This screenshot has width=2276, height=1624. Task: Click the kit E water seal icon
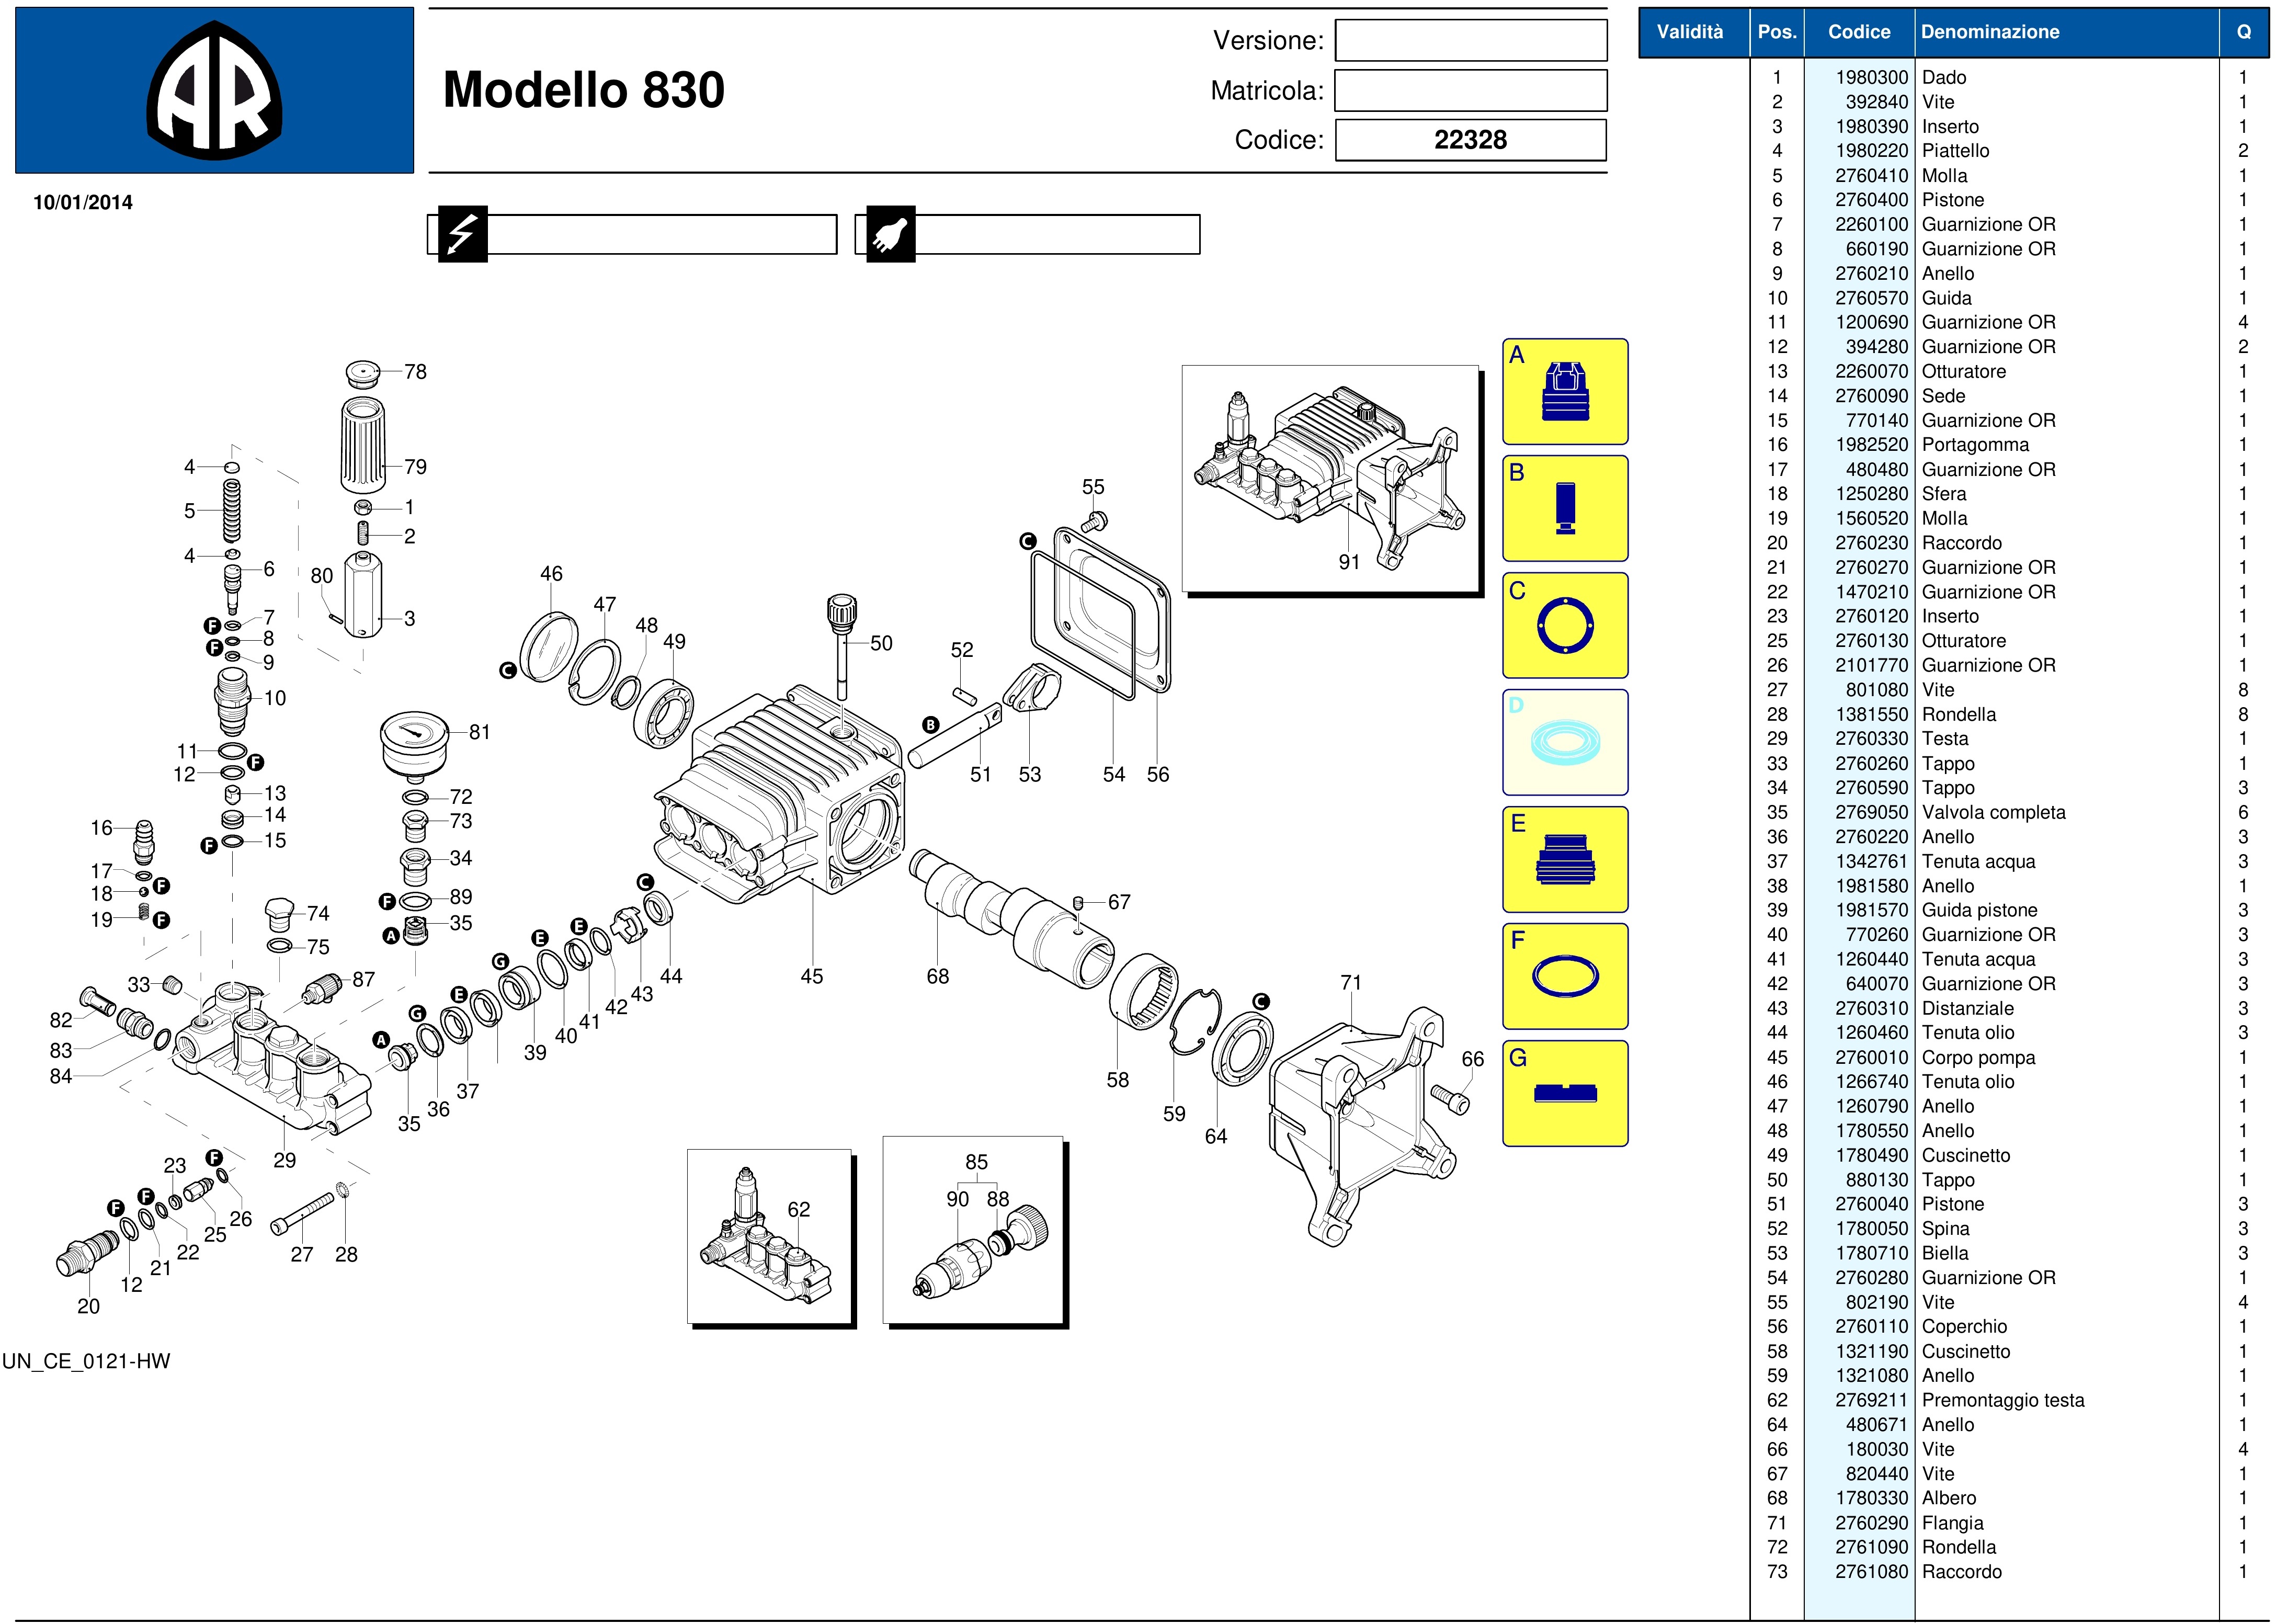(x=1565, y=860)
